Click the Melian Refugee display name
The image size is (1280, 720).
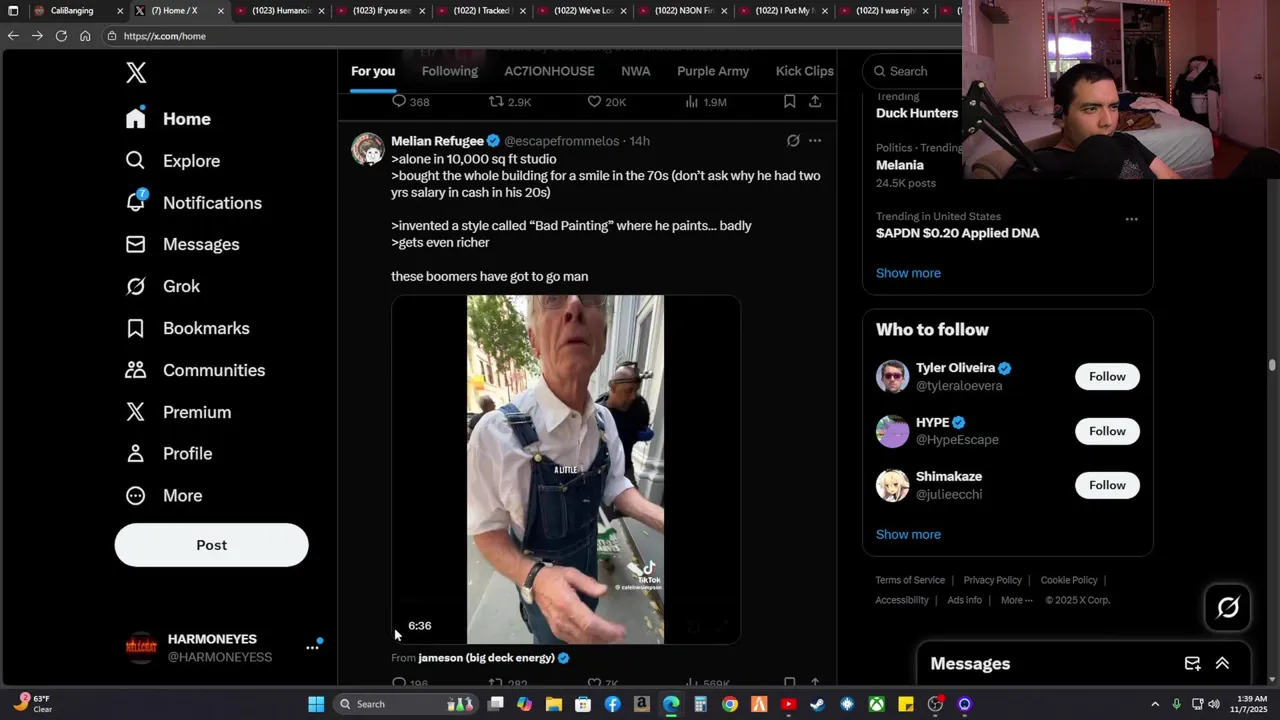point(437,141)
